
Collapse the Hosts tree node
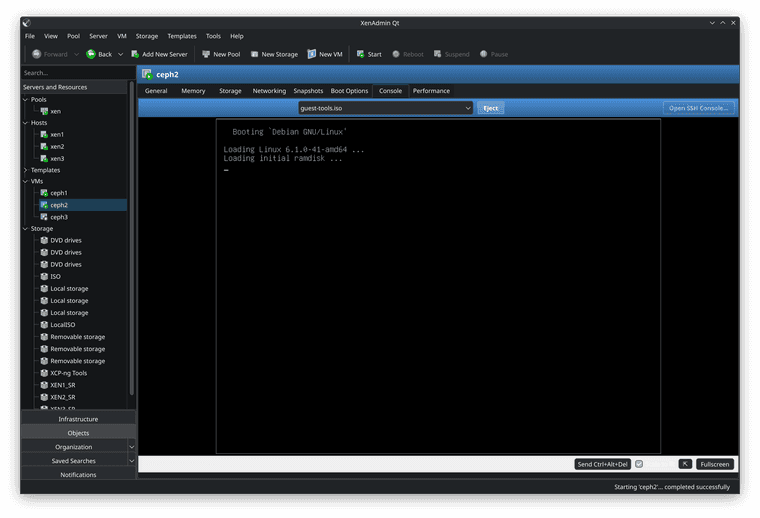pyautogui.click(x=26, y=122)
